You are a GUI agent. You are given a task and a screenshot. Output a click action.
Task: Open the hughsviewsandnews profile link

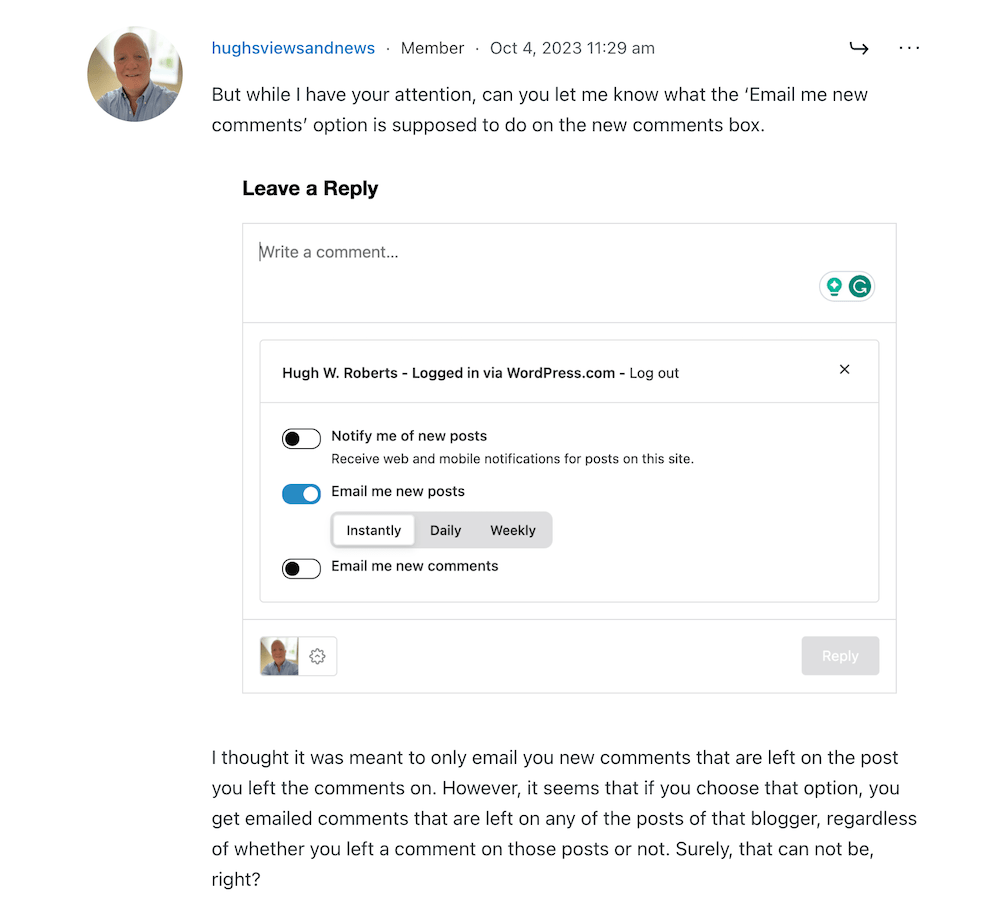click(293, 47)
